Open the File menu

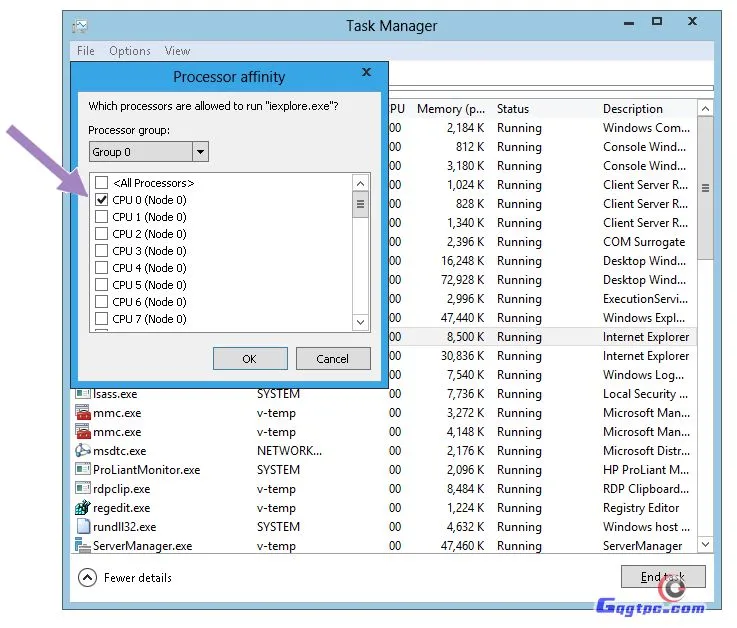pyautogui.click(x=86, y=51)
